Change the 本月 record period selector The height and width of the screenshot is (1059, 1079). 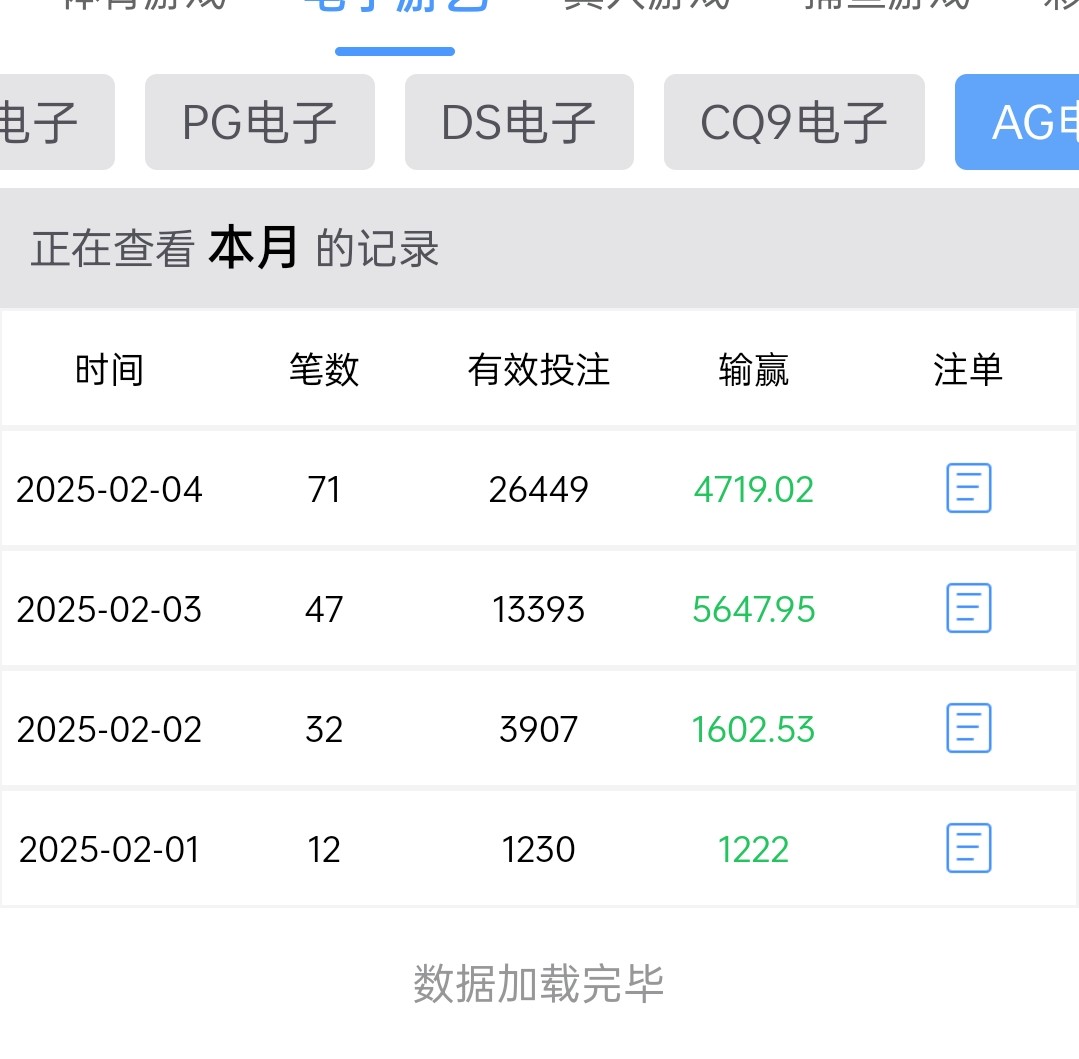click(253, 249)
